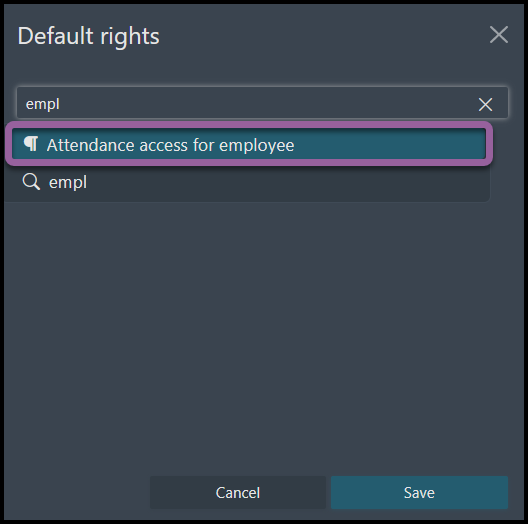Click the X inside the search box

pyautogui.click(x=485, y=104)
